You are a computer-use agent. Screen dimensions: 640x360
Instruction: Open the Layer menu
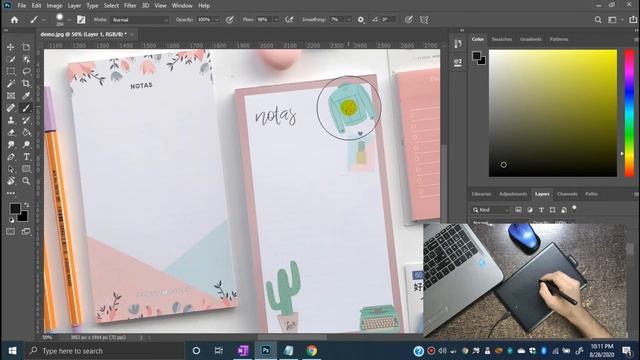point(74,6)
